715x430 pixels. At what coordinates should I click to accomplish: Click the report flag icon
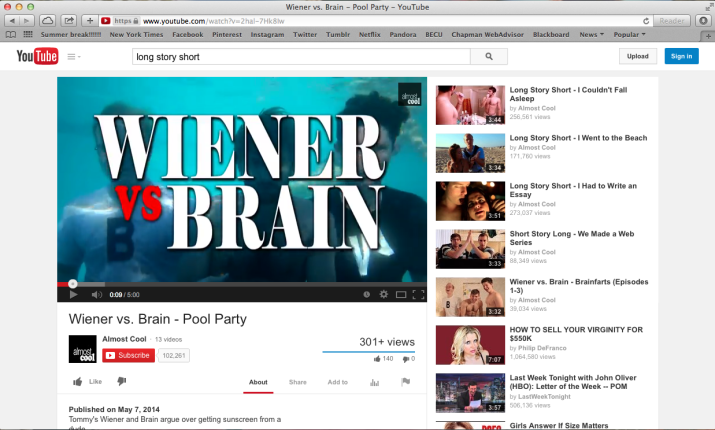(405, 382)
